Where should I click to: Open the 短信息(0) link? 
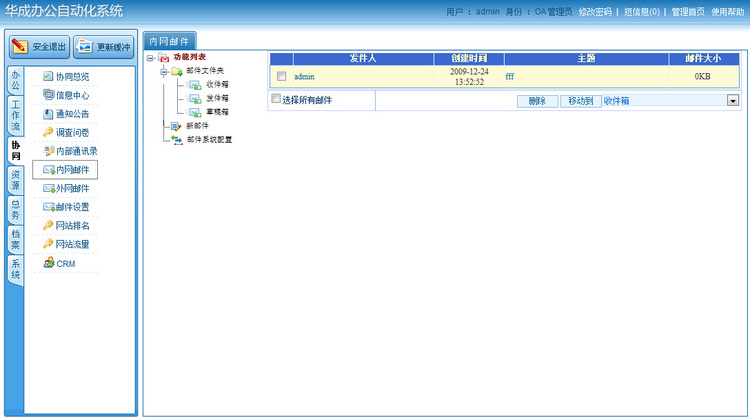(641, 11)
